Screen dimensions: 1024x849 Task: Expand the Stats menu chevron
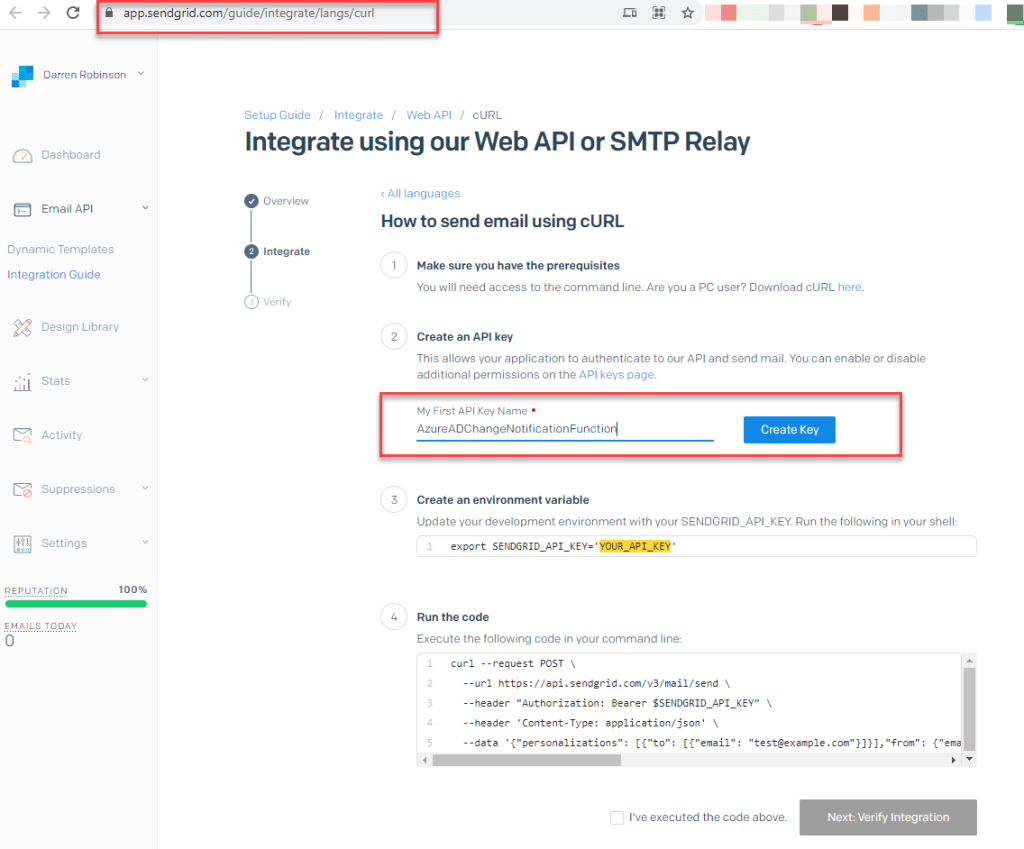[x=145, y=380]
